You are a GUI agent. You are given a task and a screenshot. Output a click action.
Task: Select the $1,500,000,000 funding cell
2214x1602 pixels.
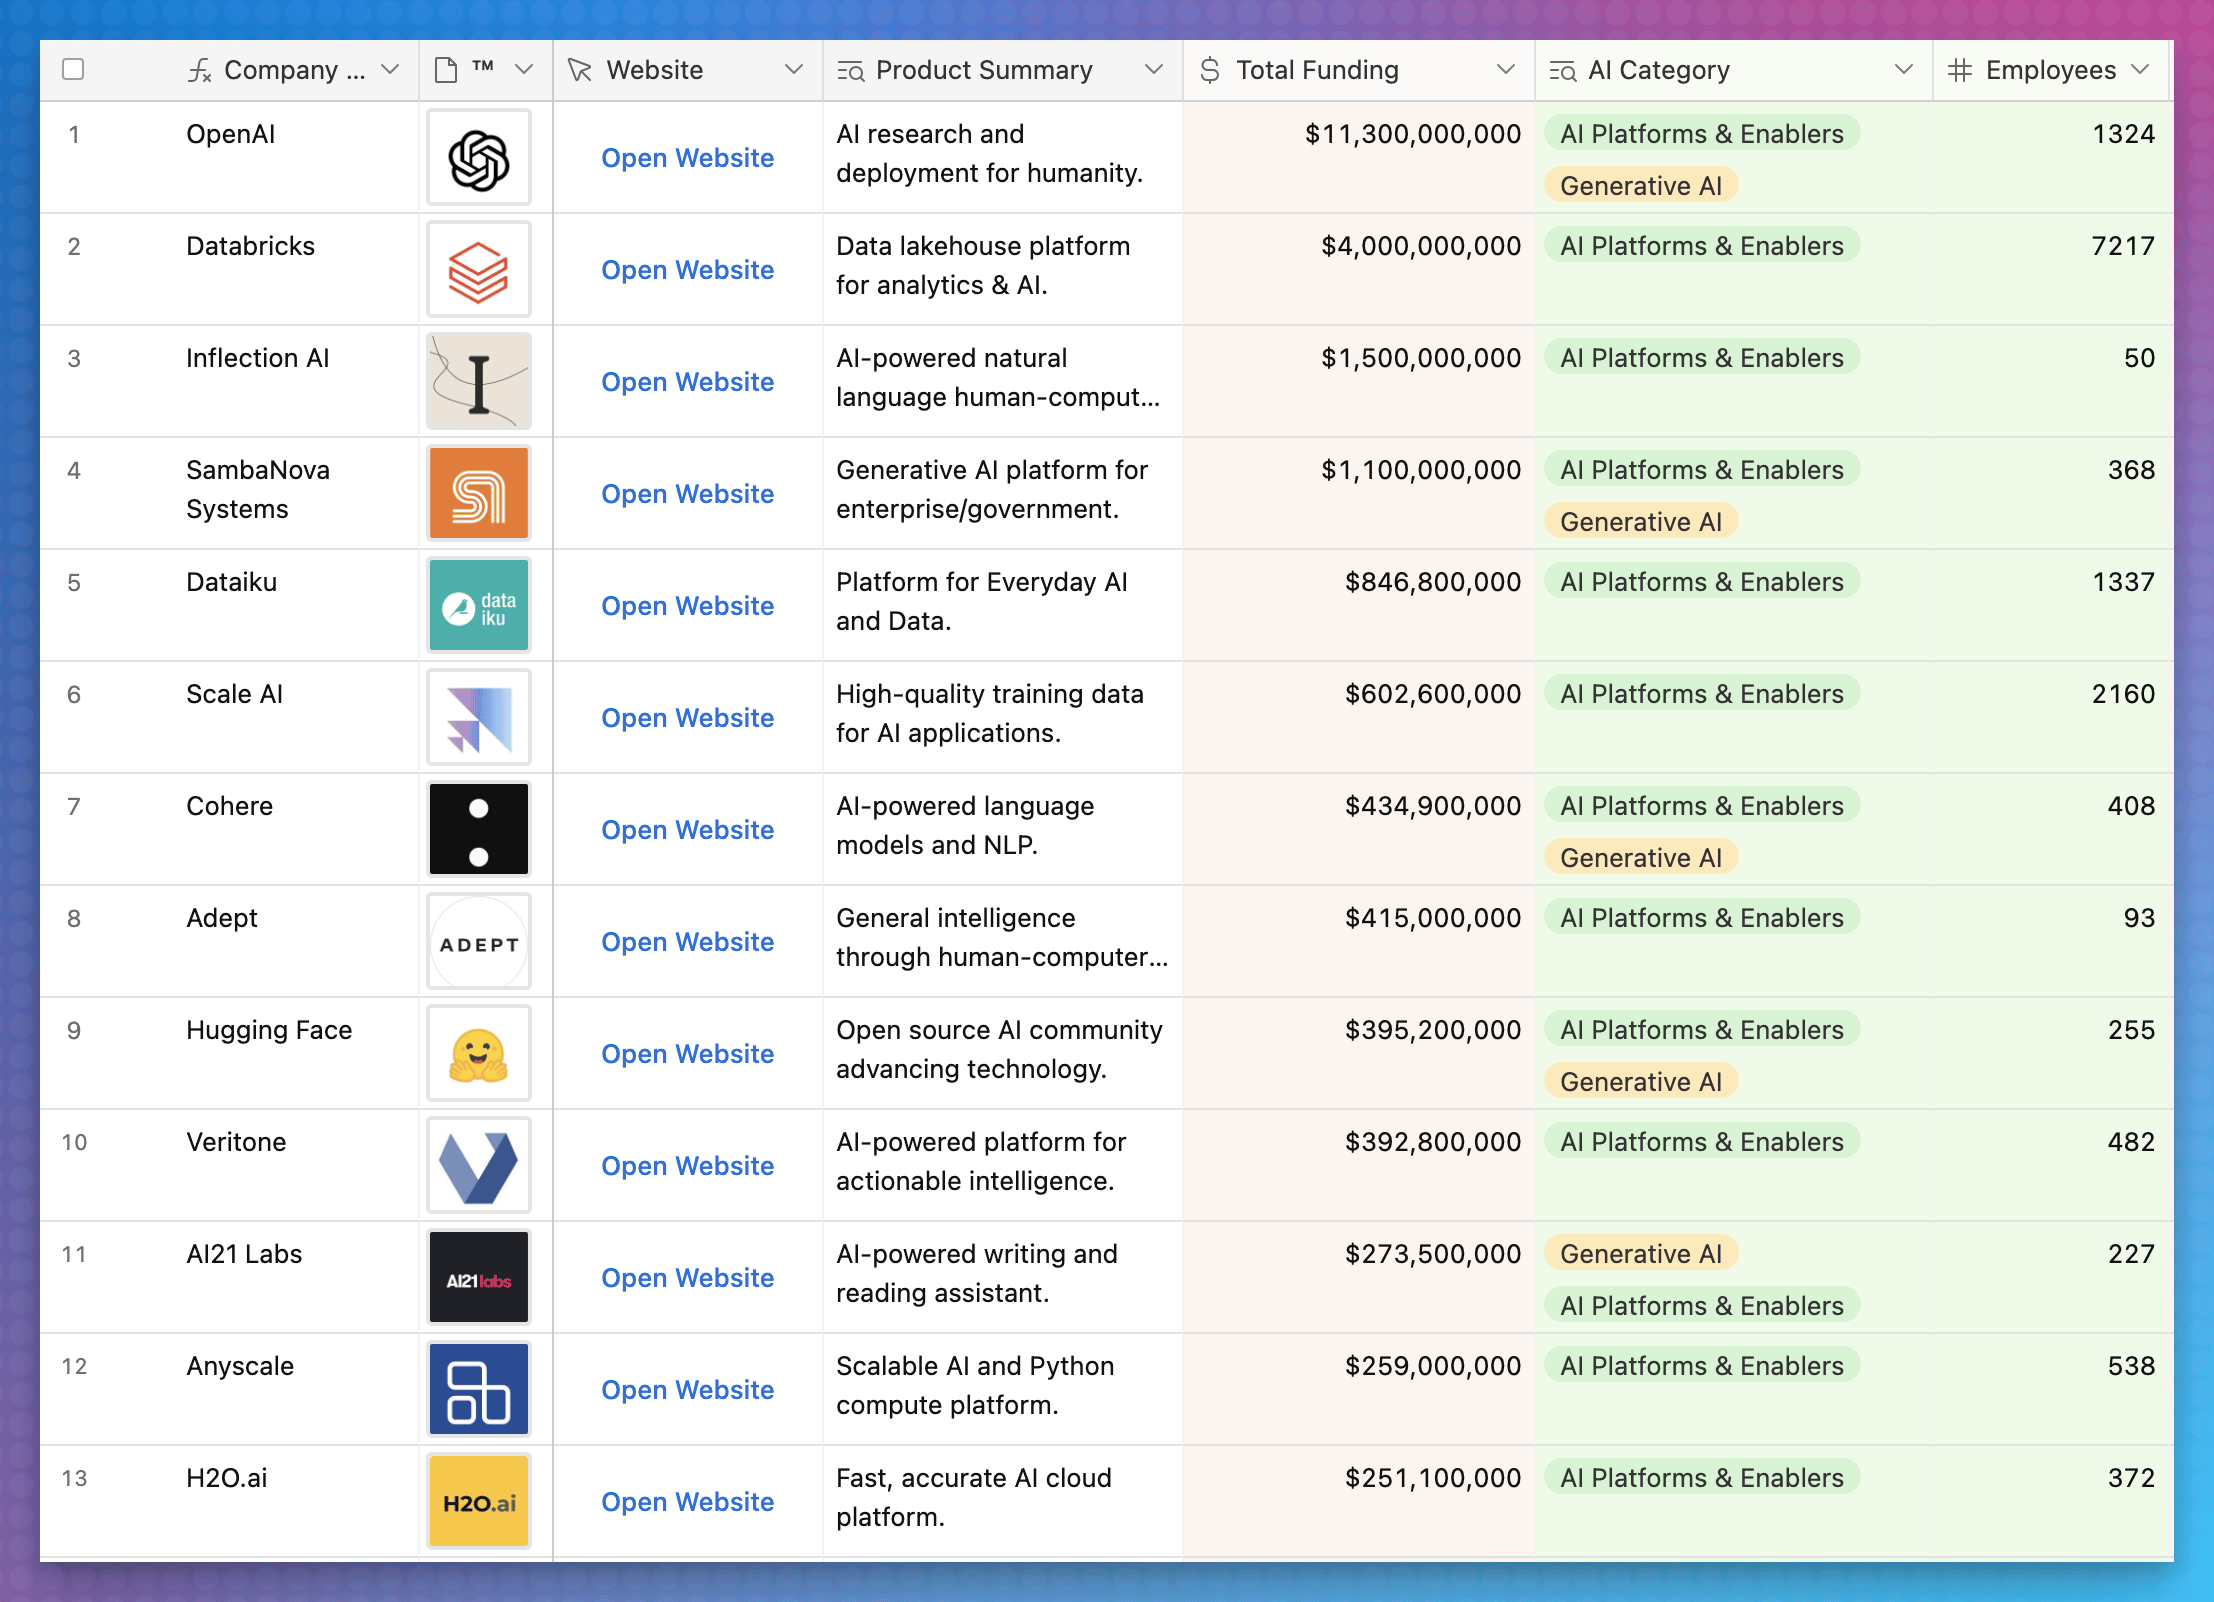pos(1359,381)
